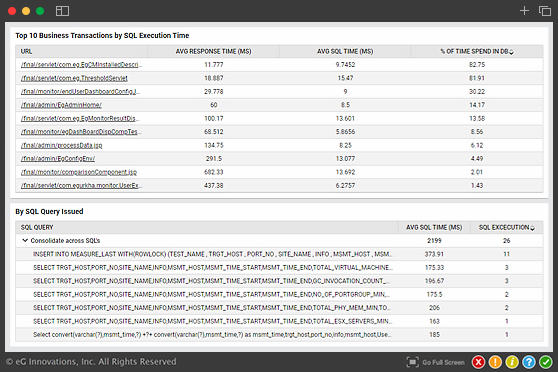Click the orange major alert icon
Image resolution: width=558 pixels, height=372 pixels.
coord(495,362)
